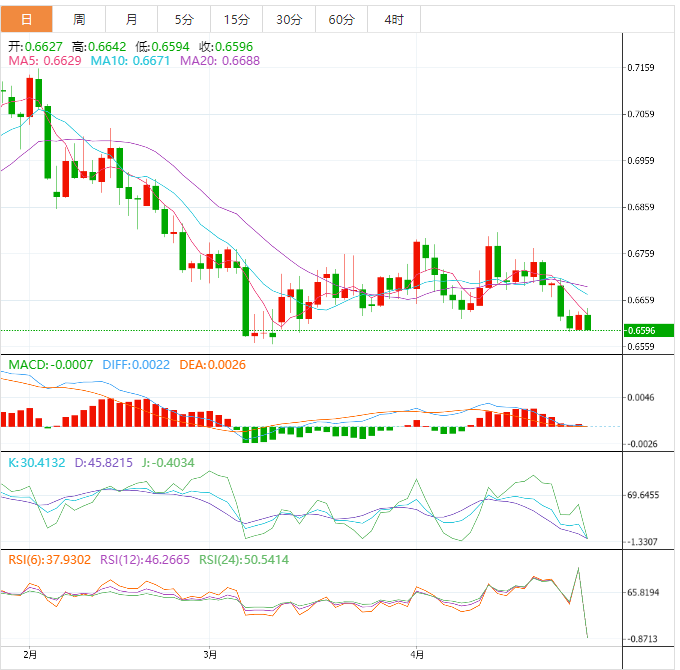
Task: Click the K:30.4132 KDJ label
Action: tap(37, 463)
